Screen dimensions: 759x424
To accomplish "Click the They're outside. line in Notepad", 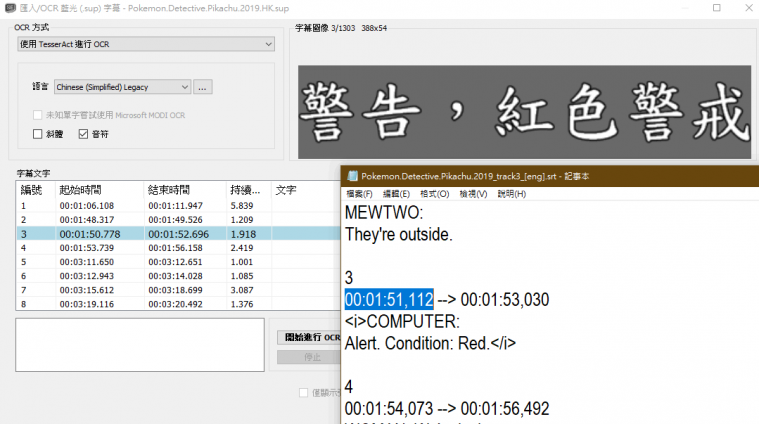I will tap(398, 234).
